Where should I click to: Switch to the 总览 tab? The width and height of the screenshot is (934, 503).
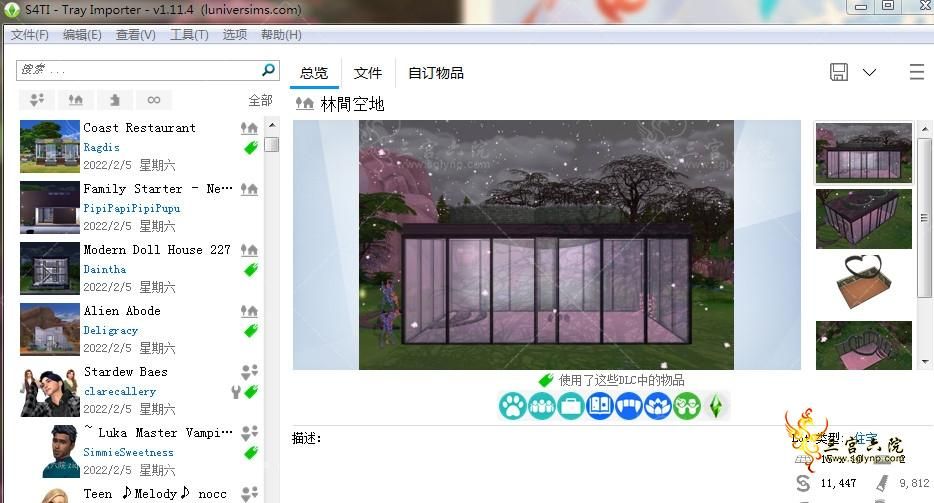(x=314, y=73)
